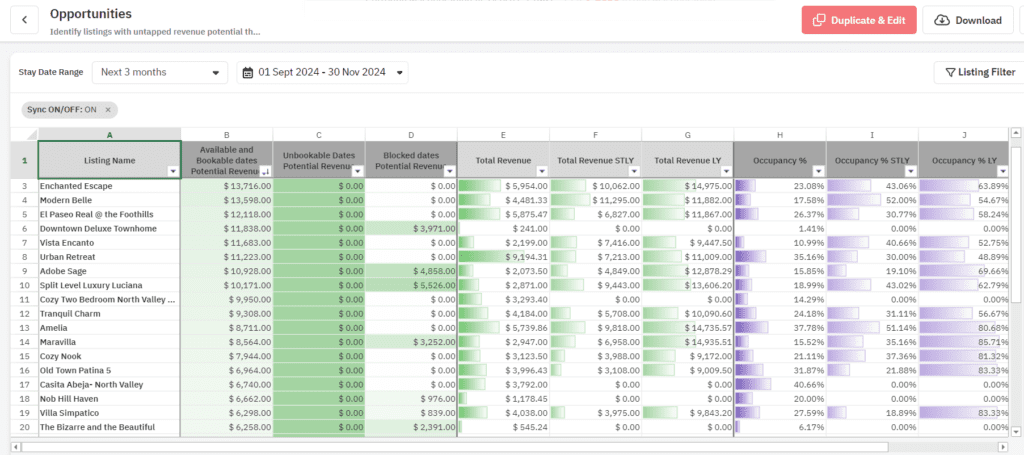
Task: Open filter arrow on Total Revenue column
Action: (x=541, y=171)
